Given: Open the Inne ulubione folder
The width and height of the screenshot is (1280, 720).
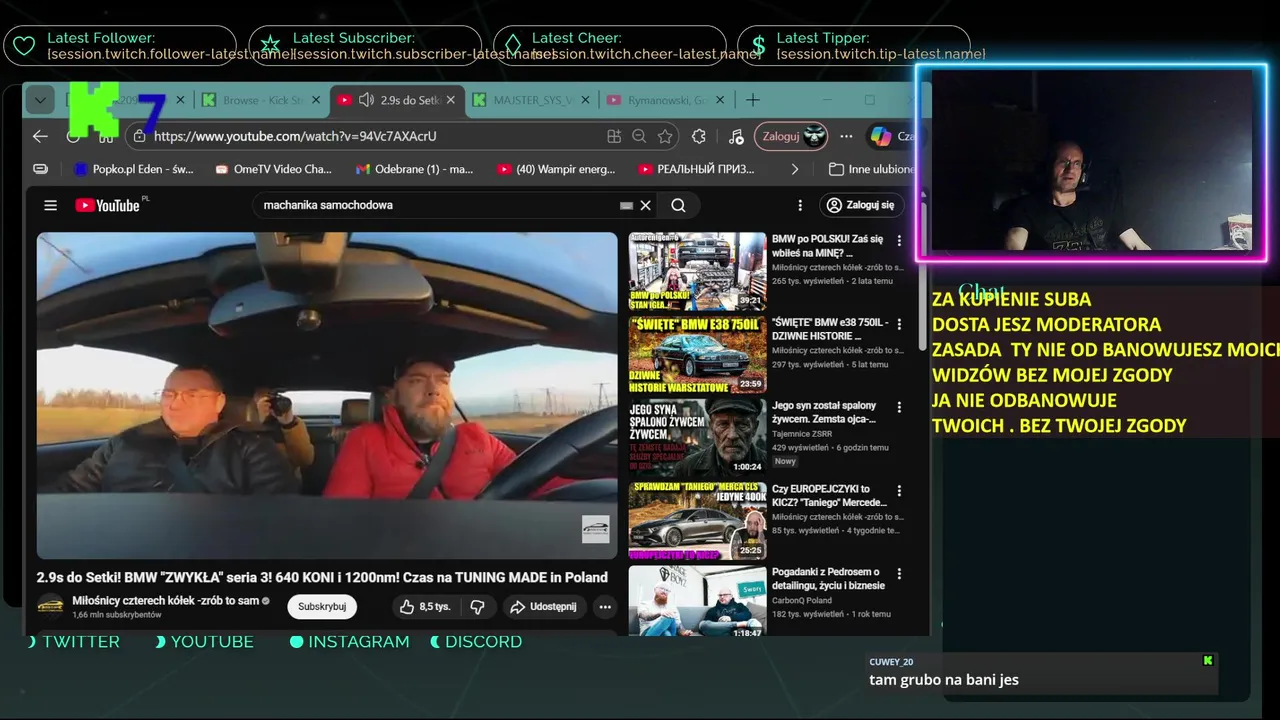Looking at the screenshot, I should [x=872, y=169].
